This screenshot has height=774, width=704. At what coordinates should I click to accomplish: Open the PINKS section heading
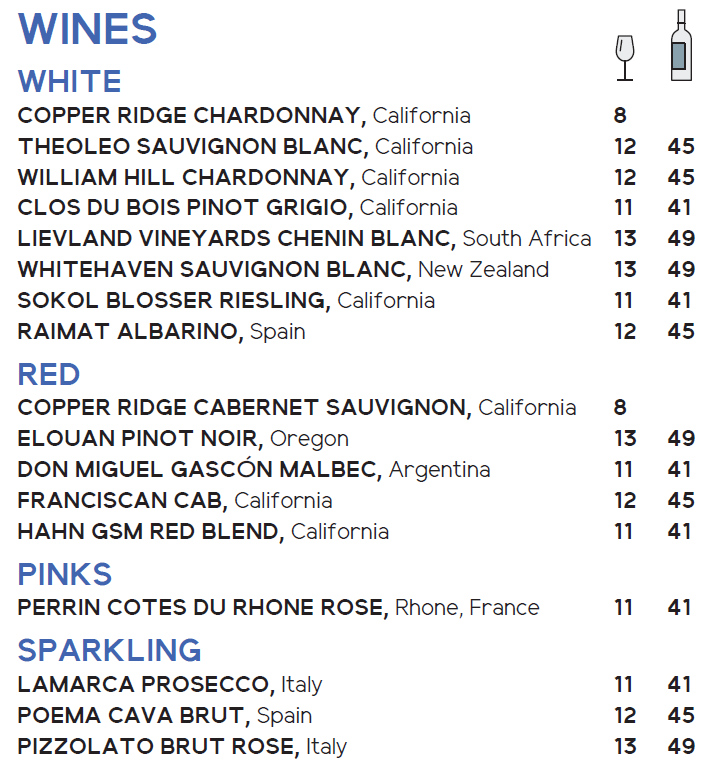[x=65, y=574]
